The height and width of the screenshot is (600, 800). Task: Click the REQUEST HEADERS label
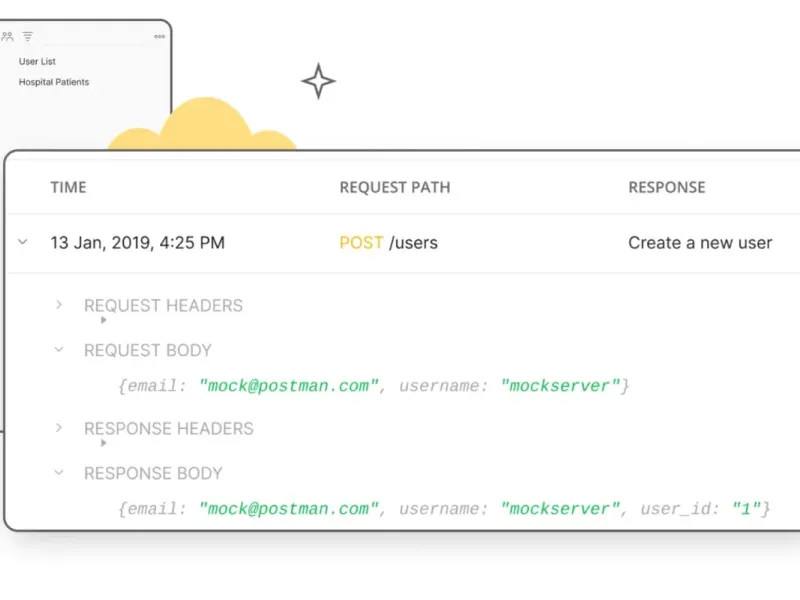163,306
